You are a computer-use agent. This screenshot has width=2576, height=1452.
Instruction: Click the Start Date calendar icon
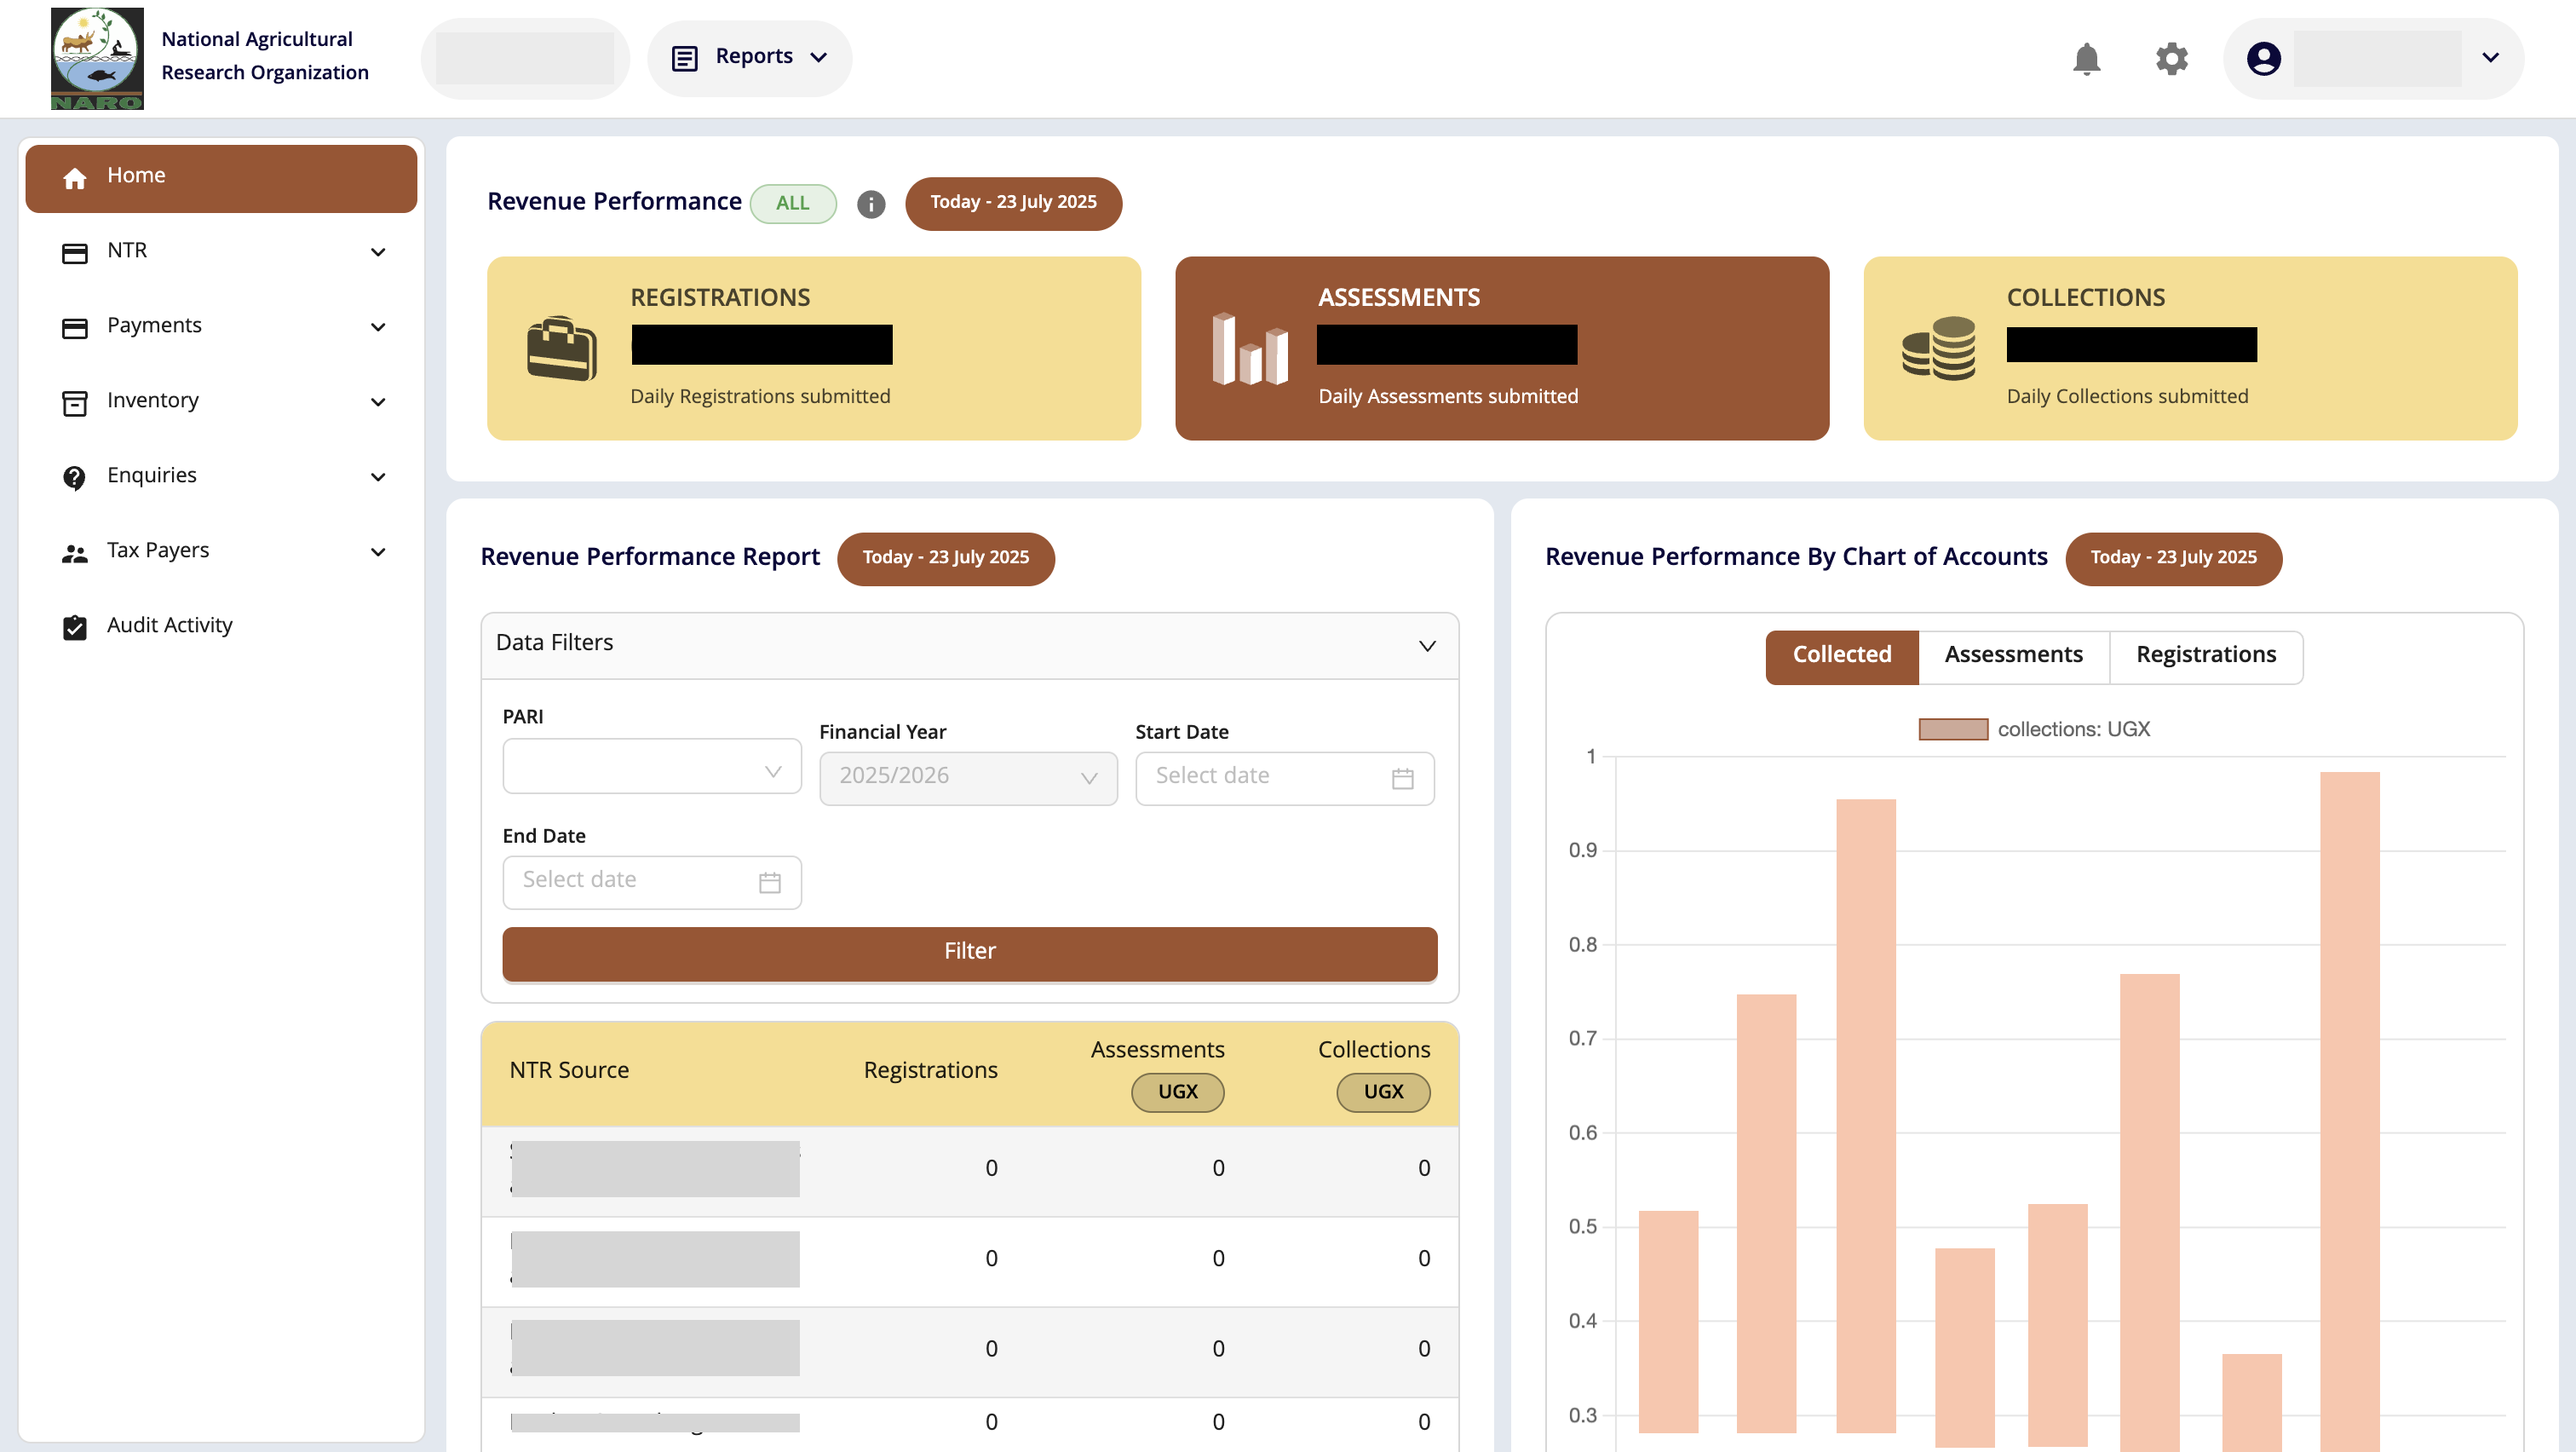tap(1402, 778)
